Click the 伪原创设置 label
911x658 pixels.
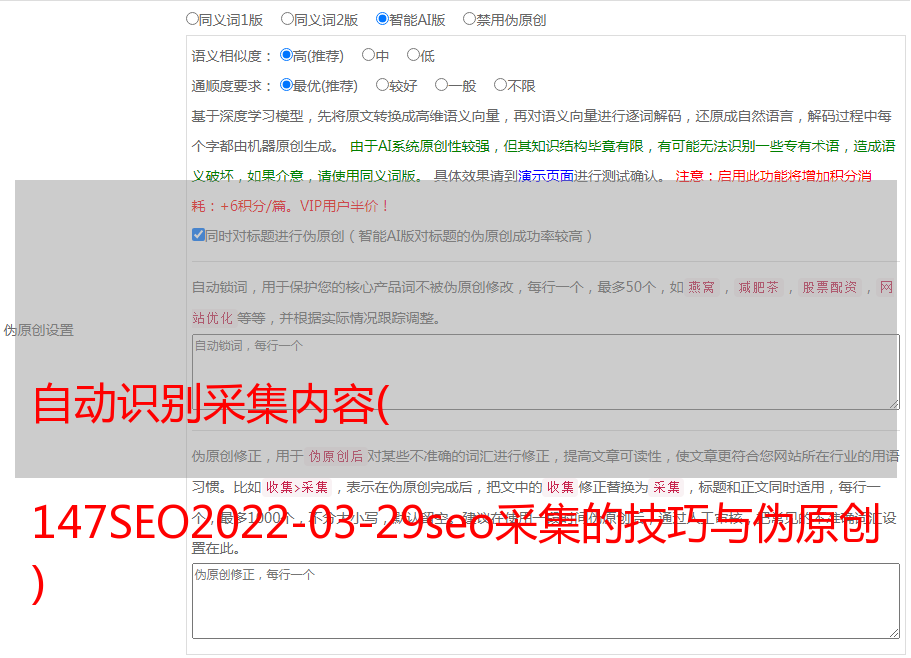38,330
